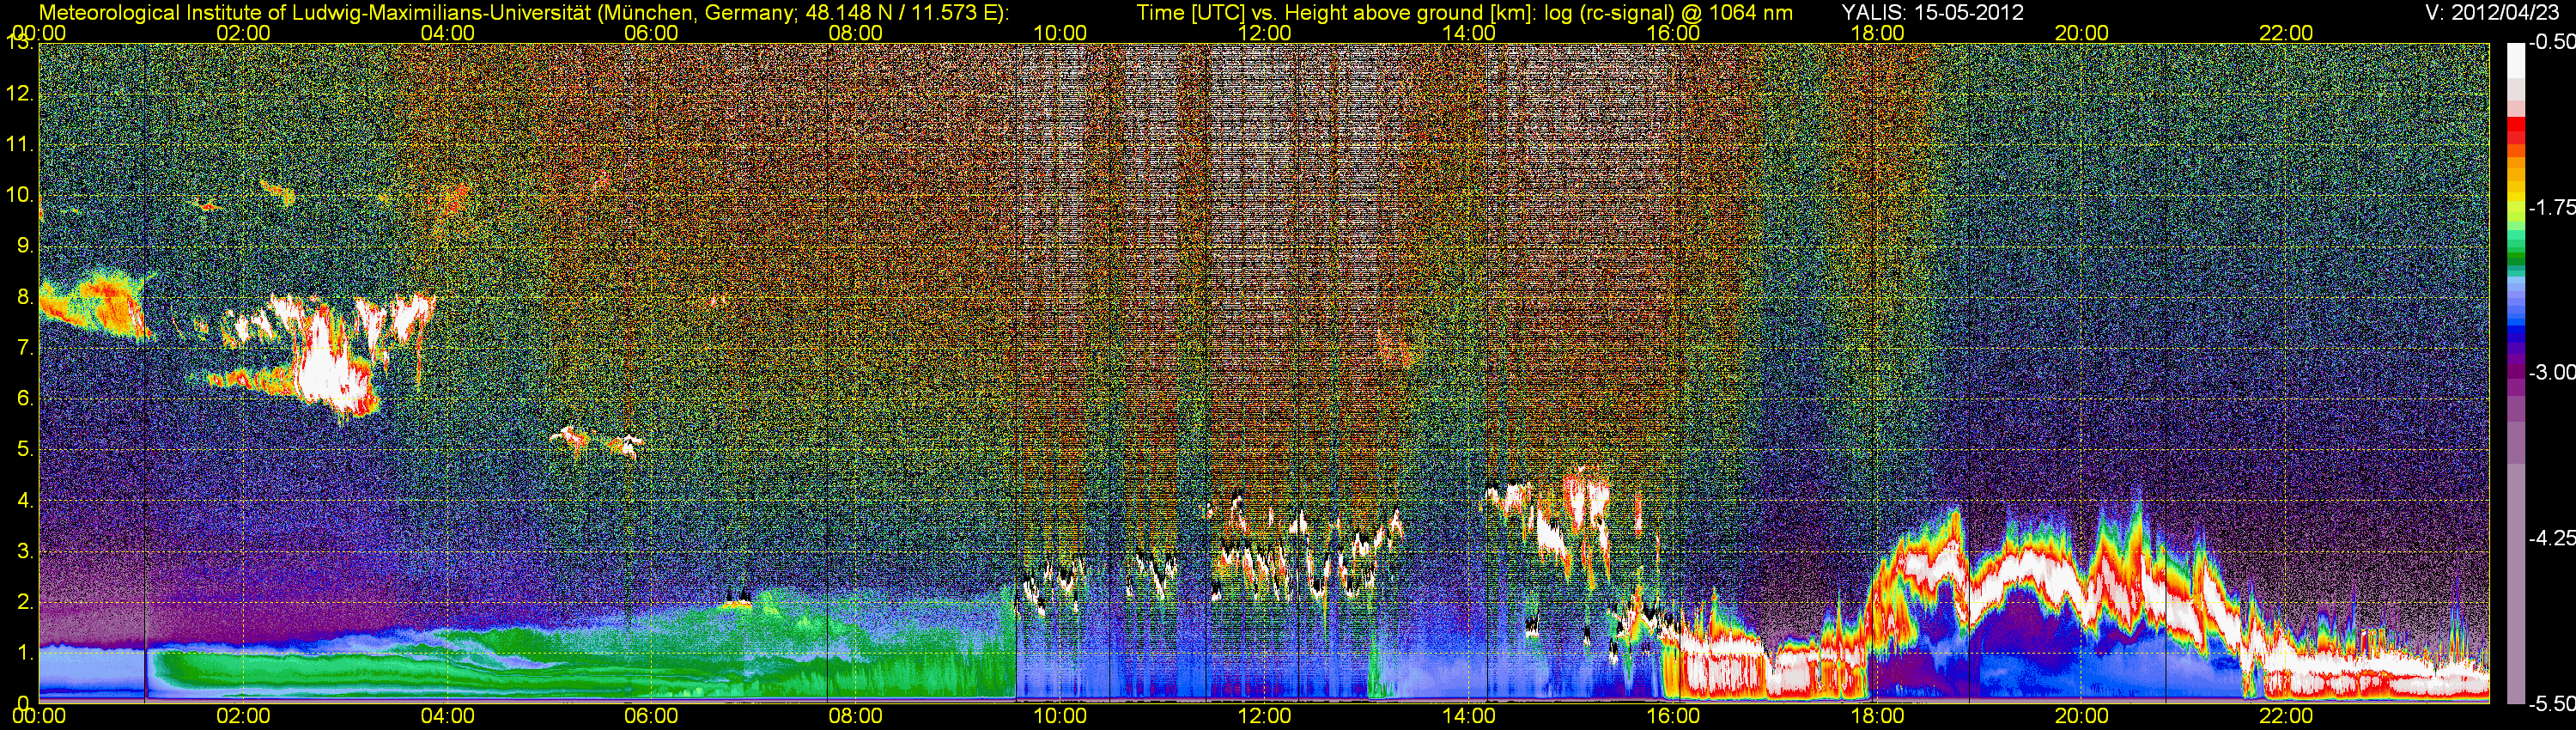Click the '00:00' label on the bottom time axis

pos(39,716)
